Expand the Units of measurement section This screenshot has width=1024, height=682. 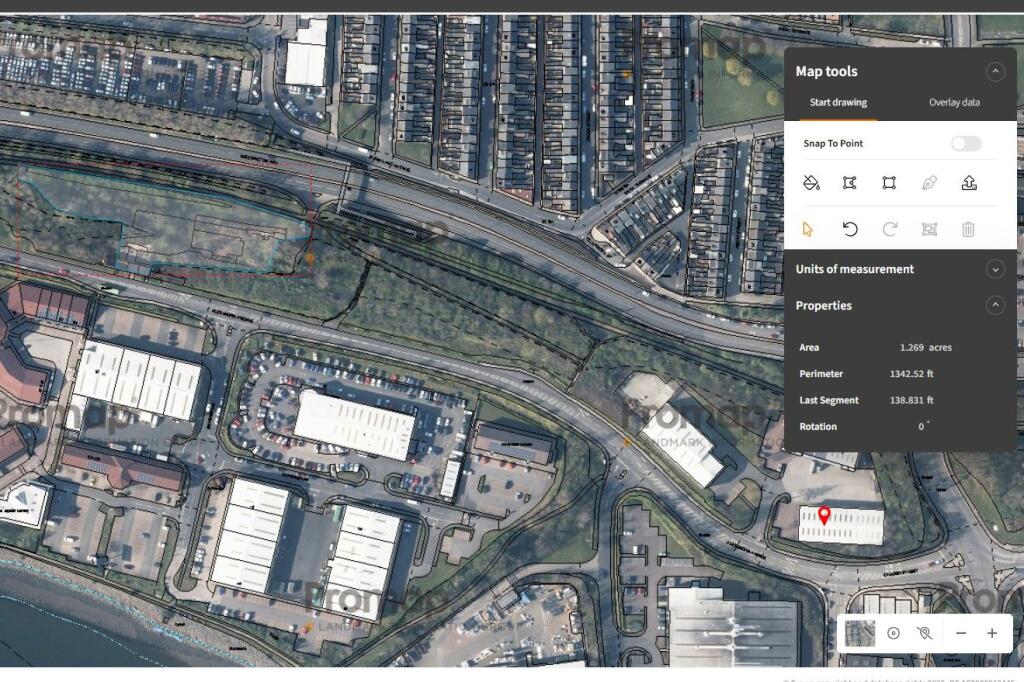[x=994, y=269]
